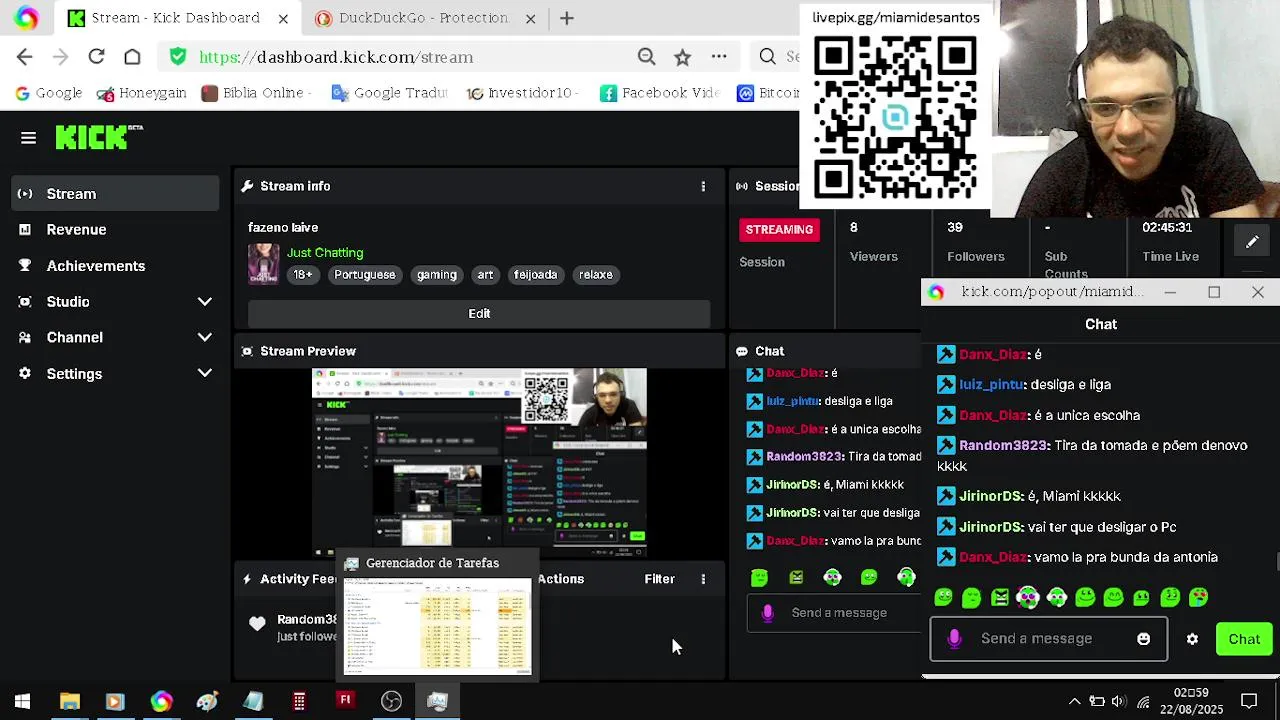Open the Activity Feed Filter
1280x720 pixels.
[659, 579]
